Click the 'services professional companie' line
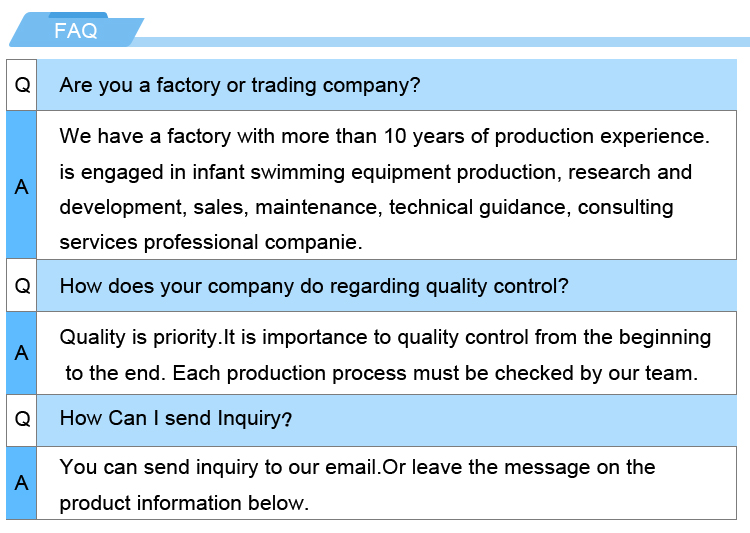This screenshot has width=750, height=533. (x=211, y=242)
